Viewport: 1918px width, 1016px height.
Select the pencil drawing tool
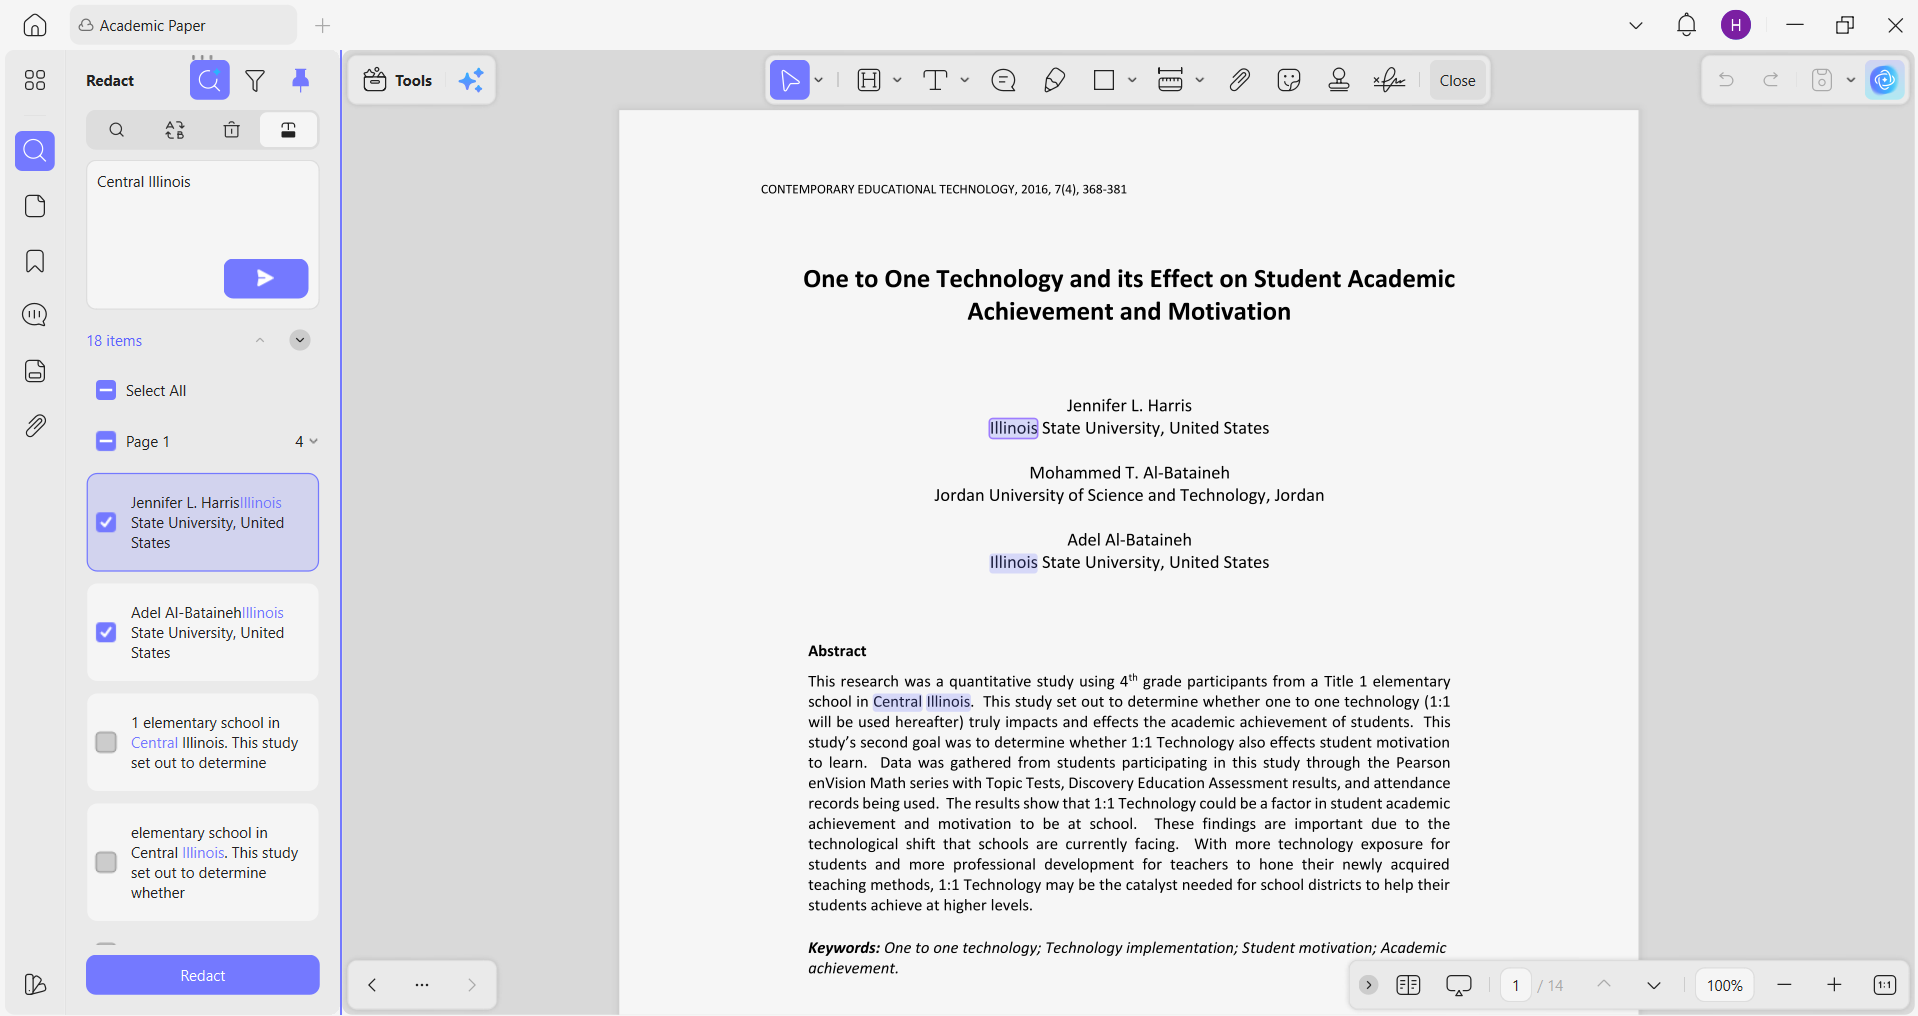tap(1054, 80)
